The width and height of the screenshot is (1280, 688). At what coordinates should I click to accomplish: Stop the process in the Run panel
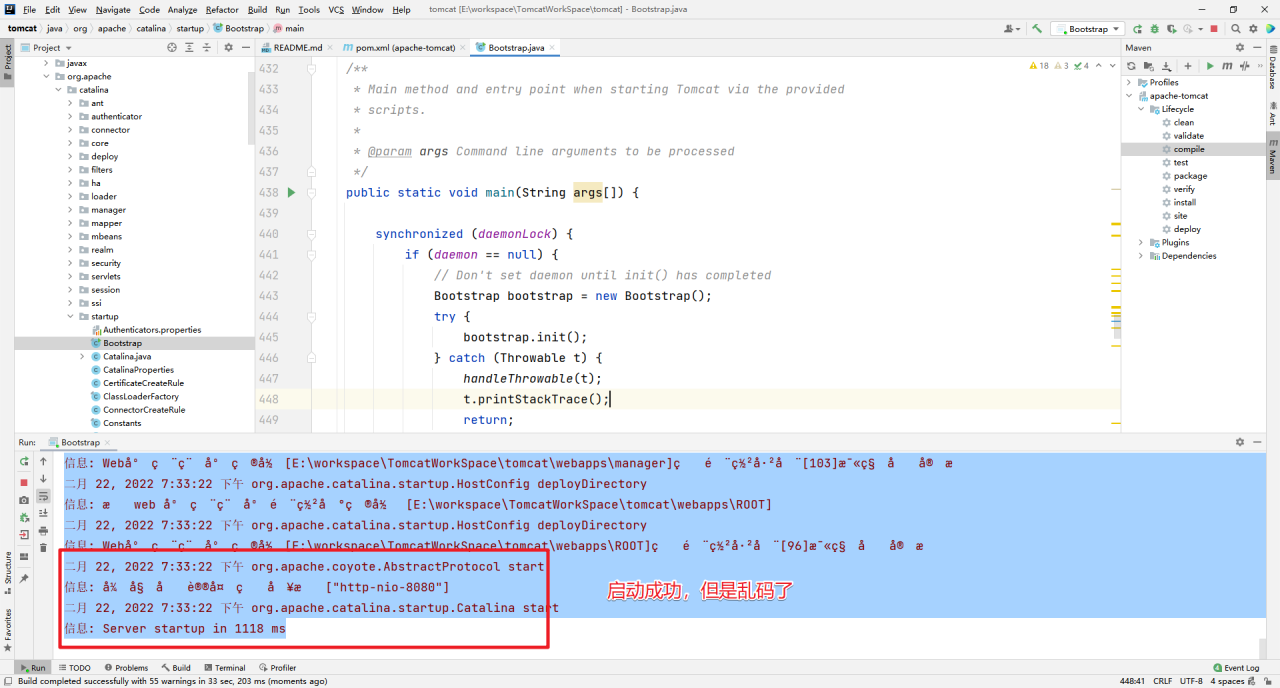pos(24,482)
